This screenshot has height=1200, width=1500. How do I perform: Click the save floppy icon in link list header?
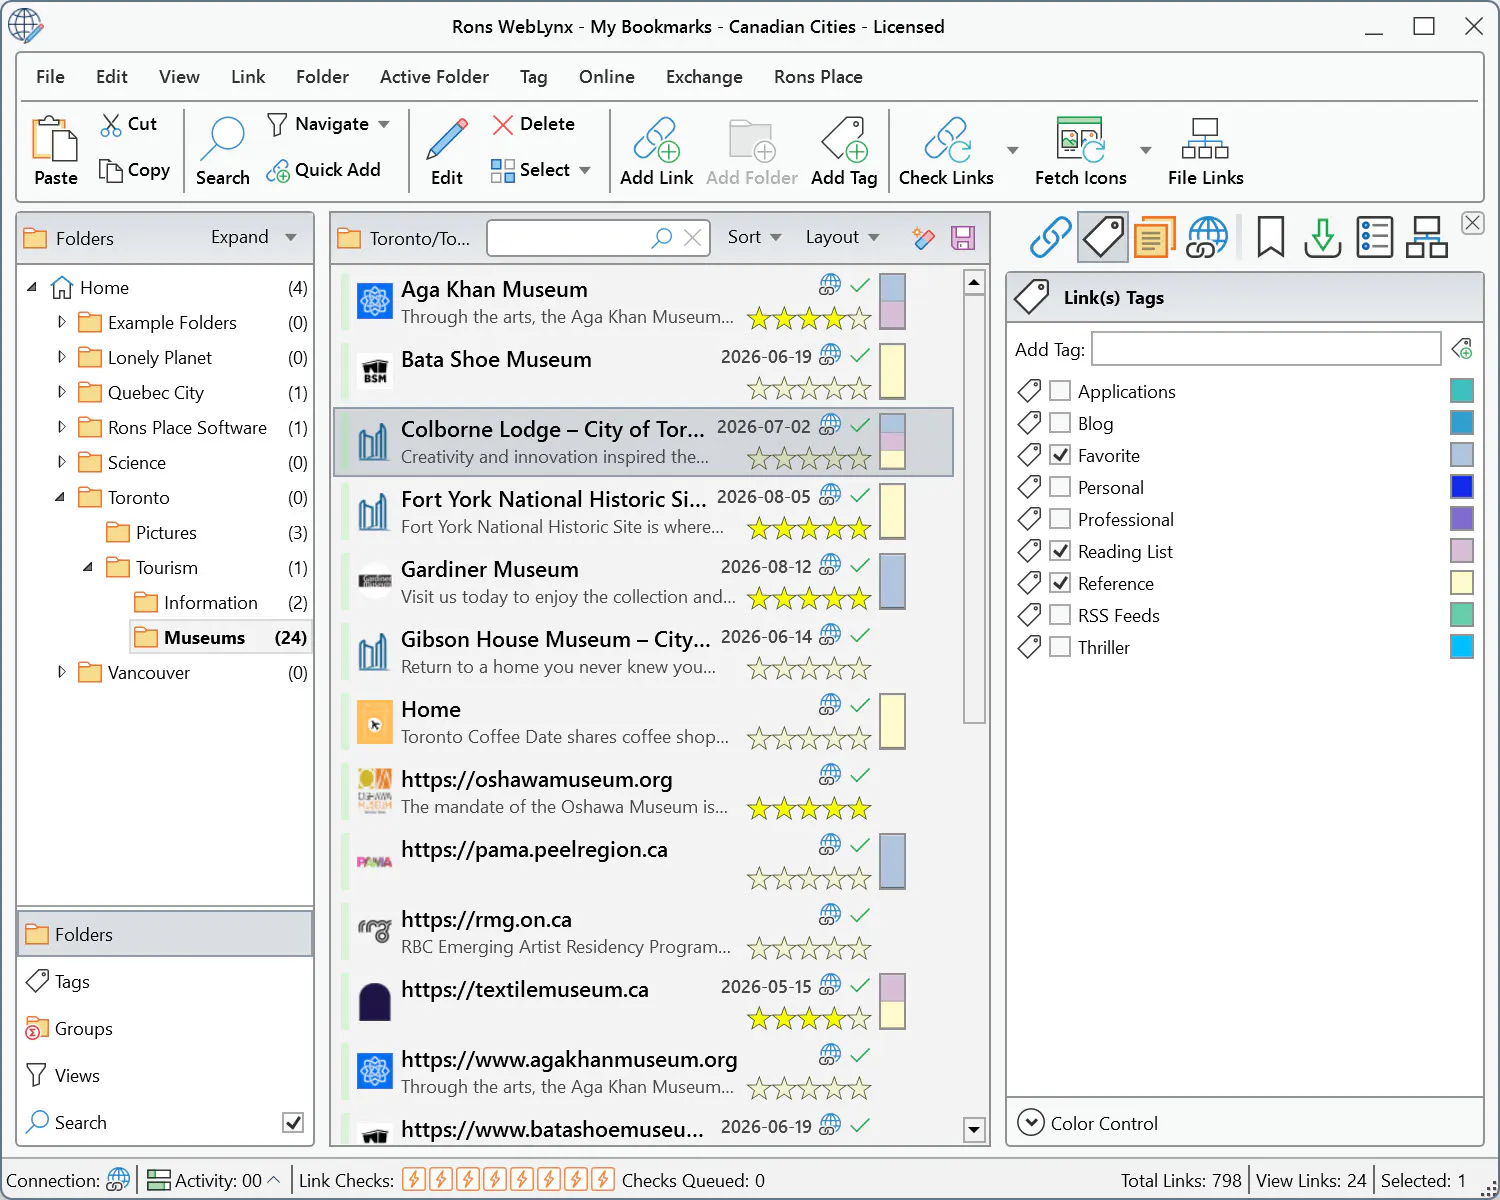(963, 238)
